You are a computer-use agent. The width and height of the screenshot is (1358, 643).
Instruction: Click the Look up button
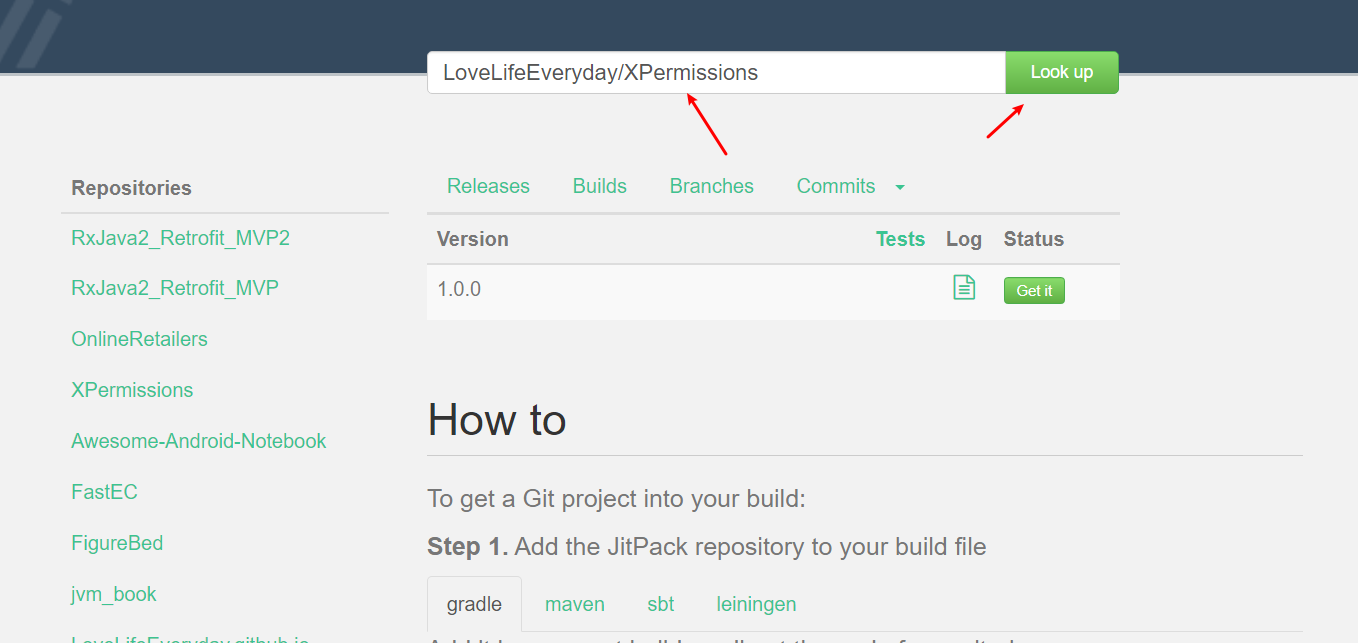[1062, 72]
